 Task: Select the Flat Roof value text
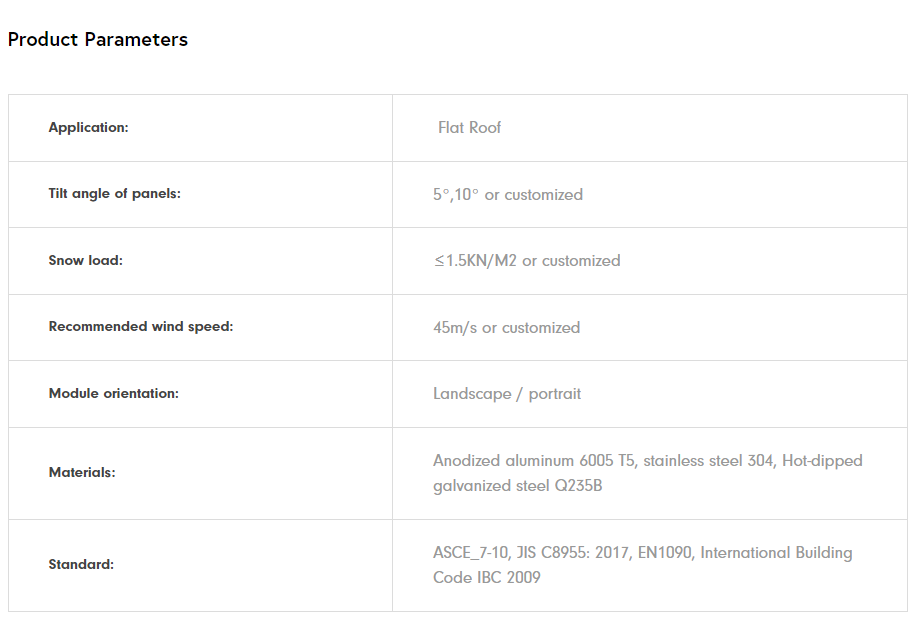coord(469,128)
